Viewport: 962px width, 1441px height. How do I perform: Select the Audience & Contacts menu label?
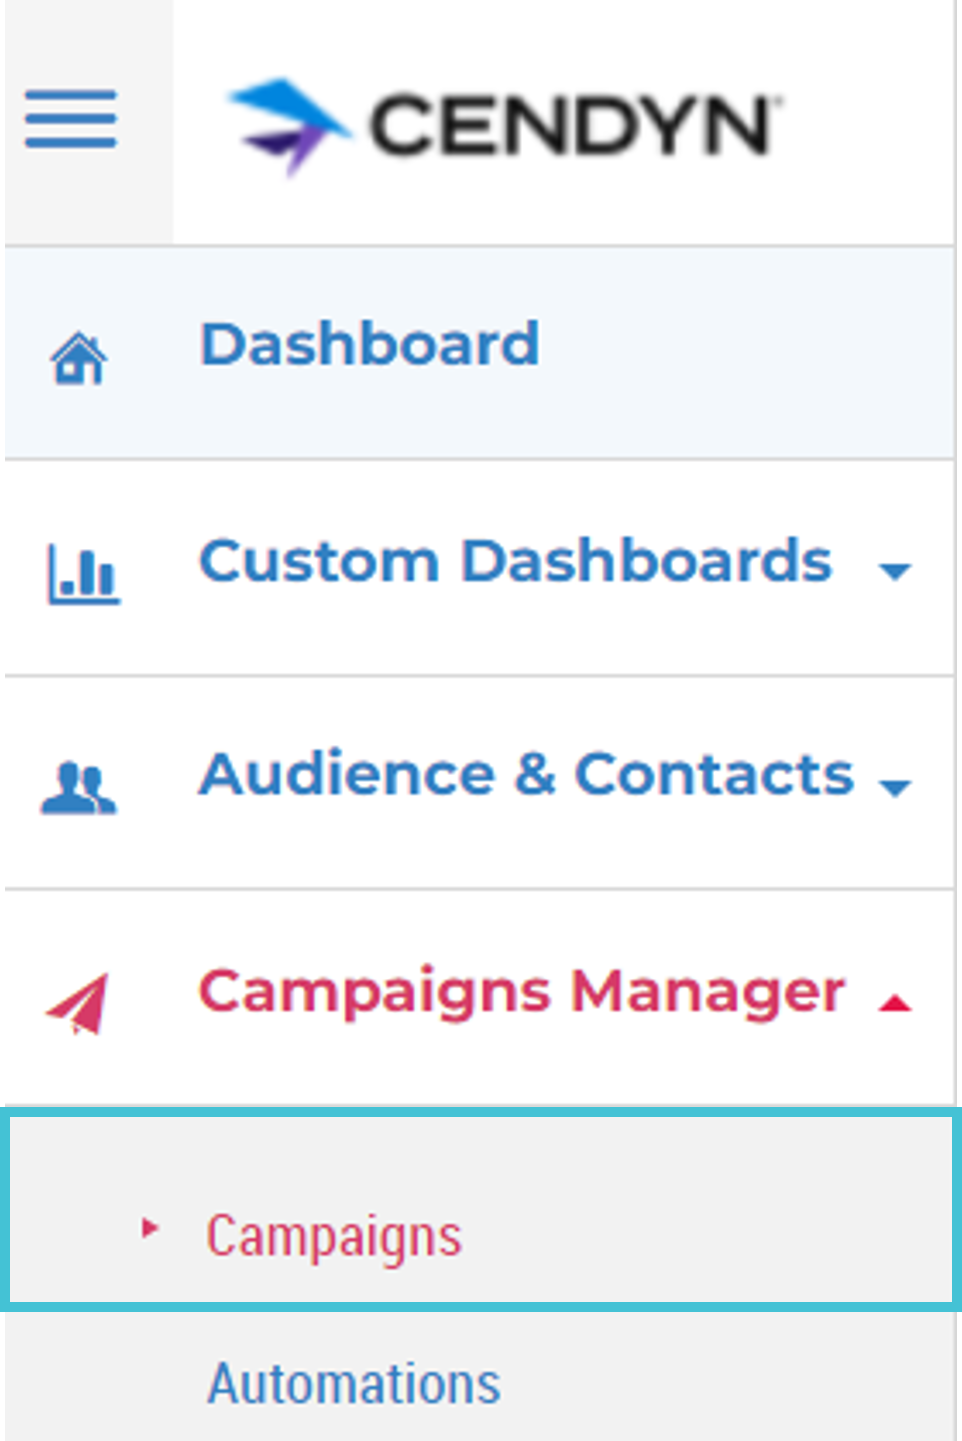[x=526, y=774]
